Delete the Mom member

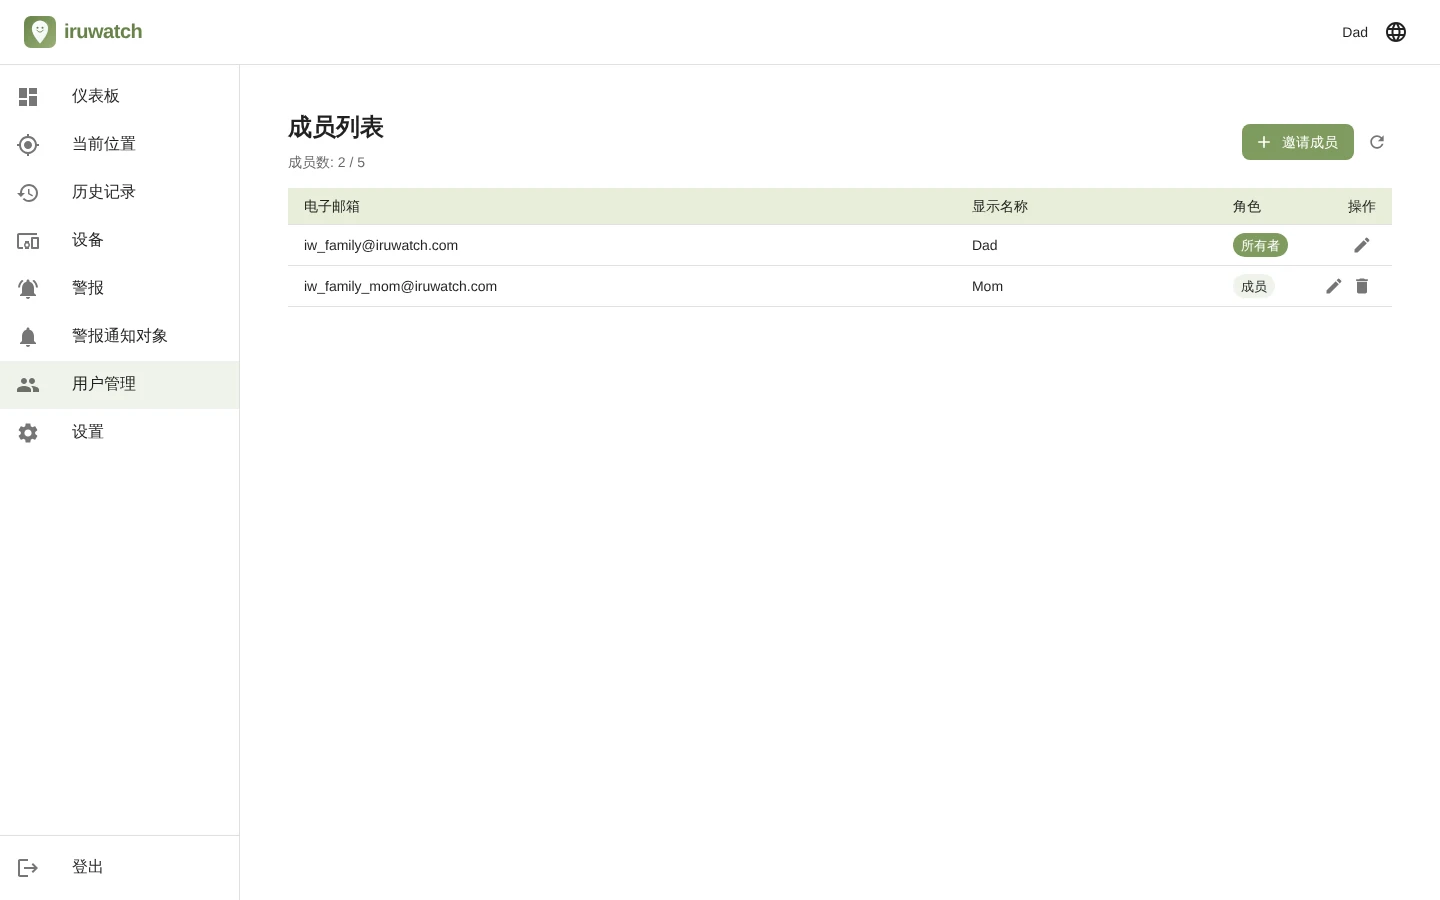point(1362,286)
